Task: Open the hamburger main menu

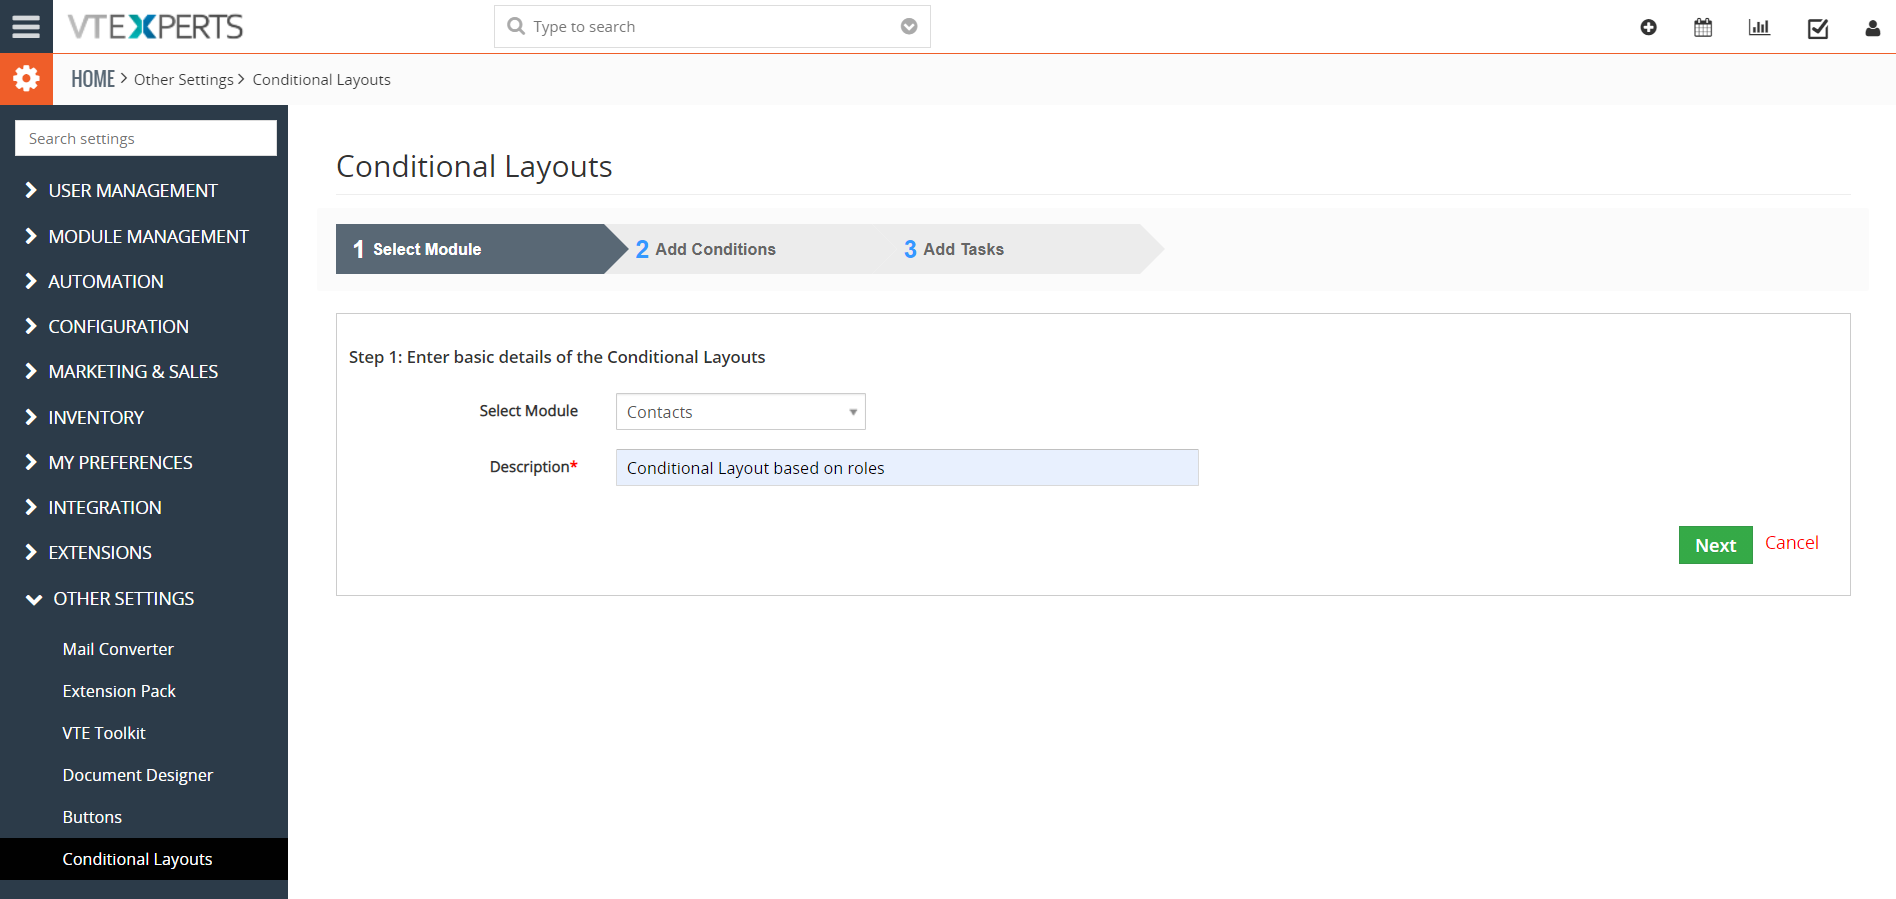Action: point(26,26)
